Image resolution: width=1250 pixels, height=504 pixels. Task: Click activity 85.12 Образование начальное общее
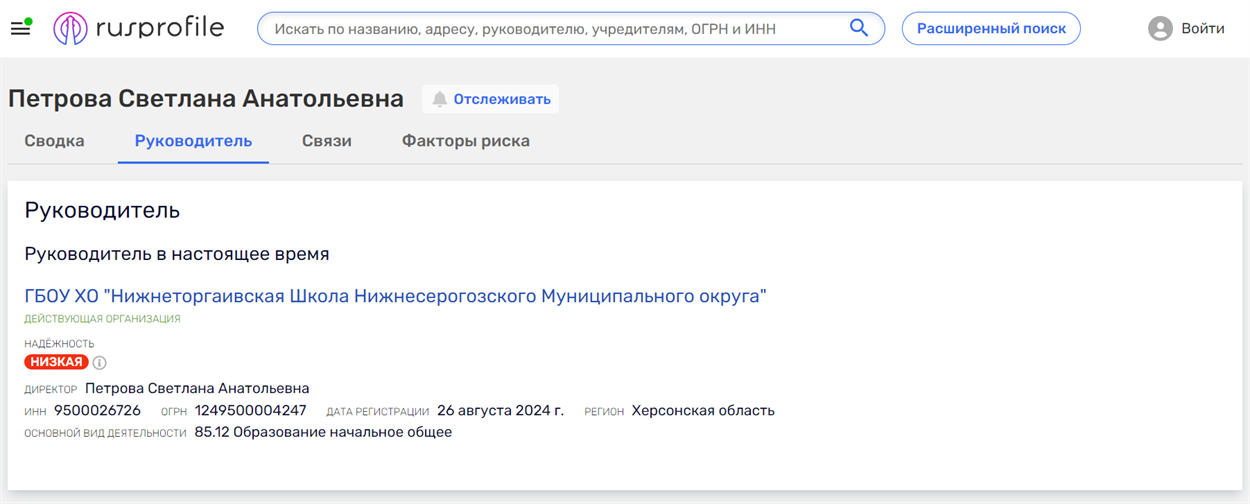tap(323, 432)
